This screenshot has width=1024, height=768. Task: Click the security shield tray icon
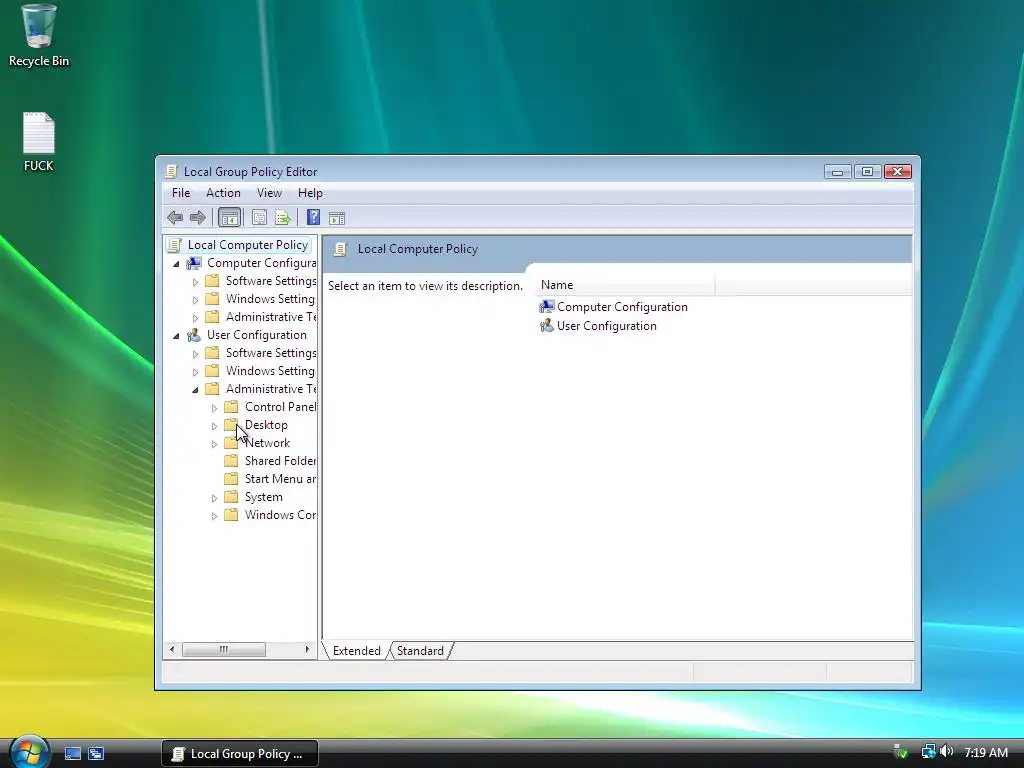coord(901,752)
